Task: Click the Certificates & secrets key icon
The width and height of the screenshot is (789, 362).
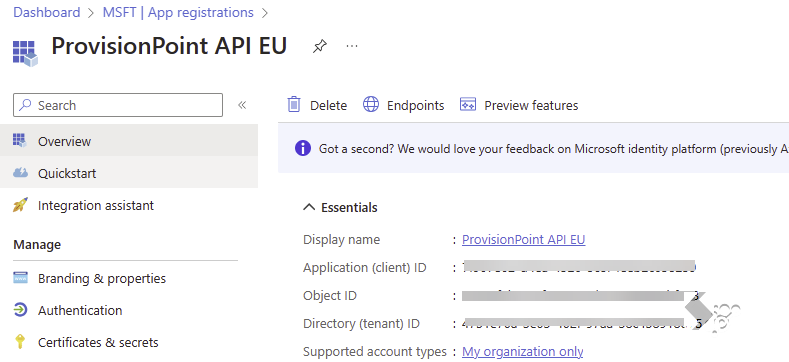Action: 20,342
